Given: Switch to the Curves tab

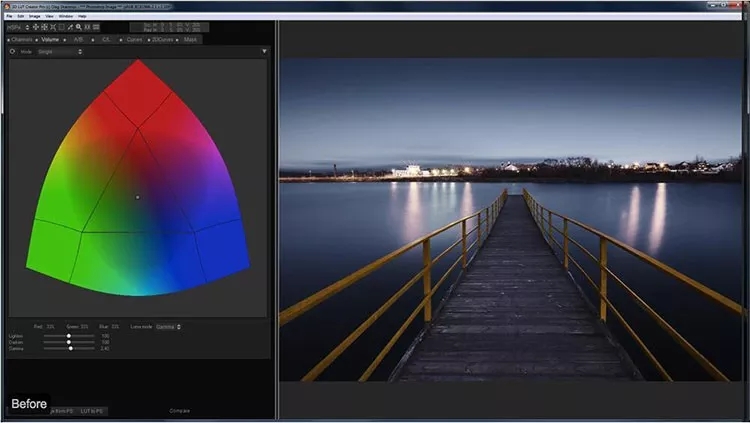Looking at the screenshot, I should pyautogui.click(x=134, y=39).
